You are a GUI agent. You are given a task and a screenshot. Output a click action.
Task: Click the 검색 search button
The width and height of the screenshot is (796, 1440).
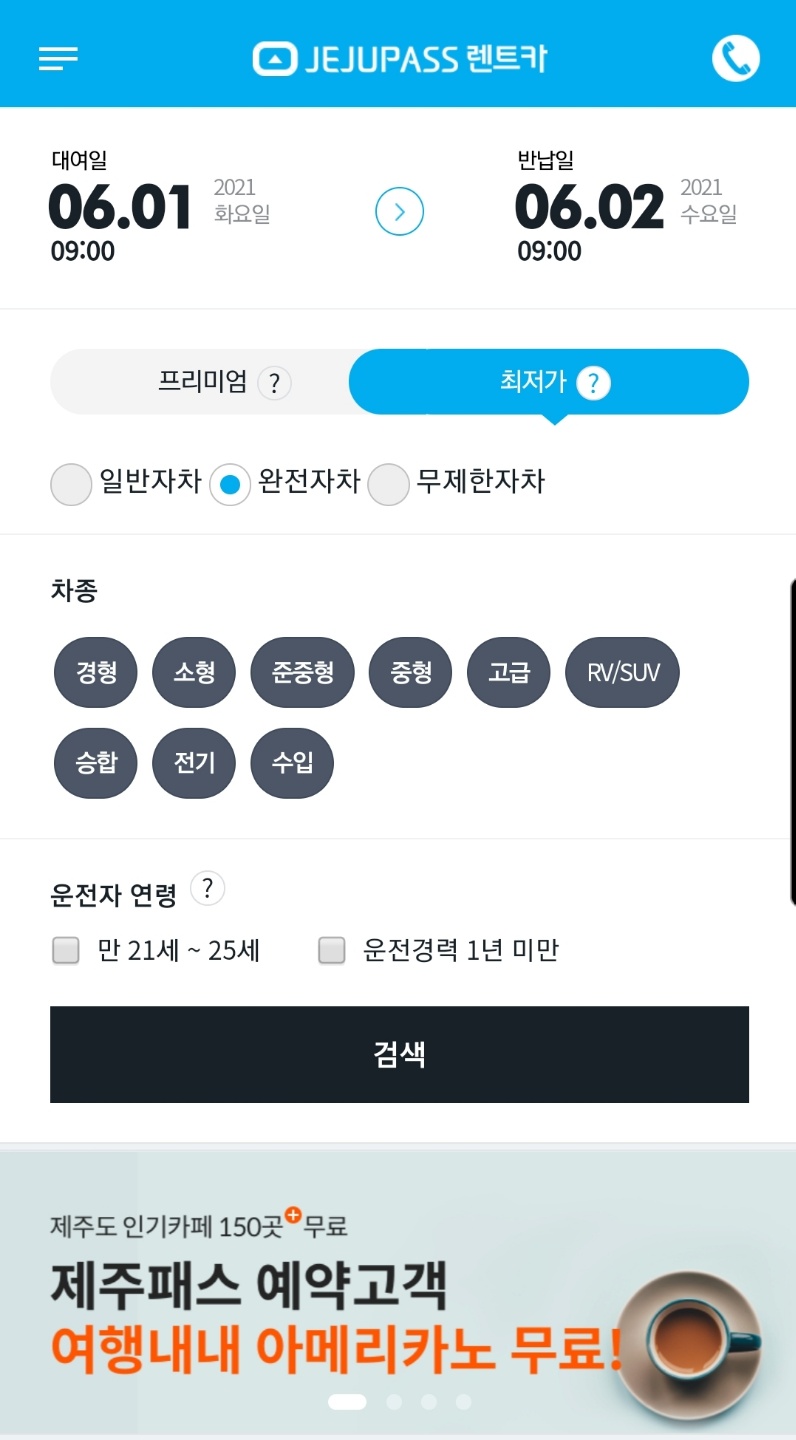click(399, 1054)
